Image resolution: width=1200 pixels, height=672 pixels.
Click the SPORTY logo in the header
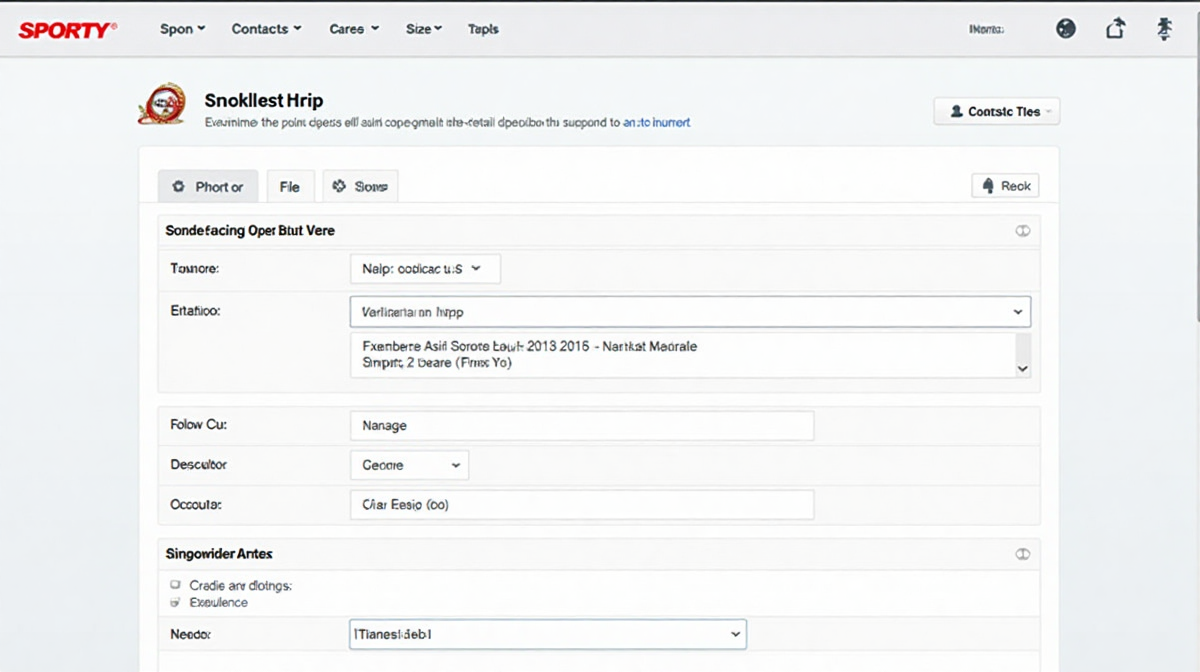67,29
